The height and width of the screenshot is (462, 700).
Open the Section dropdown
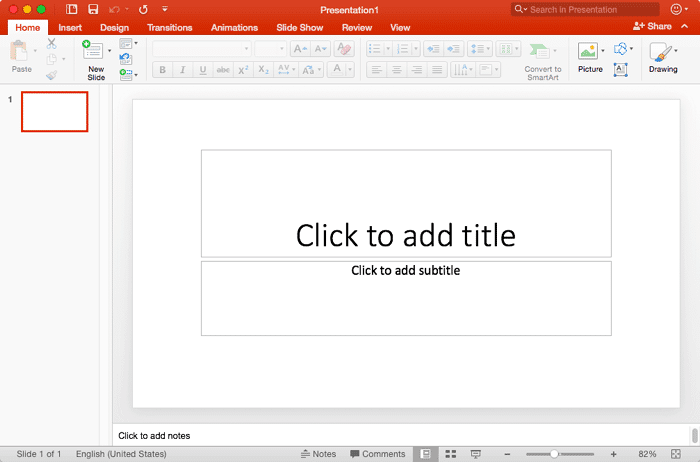coord(129,75)
